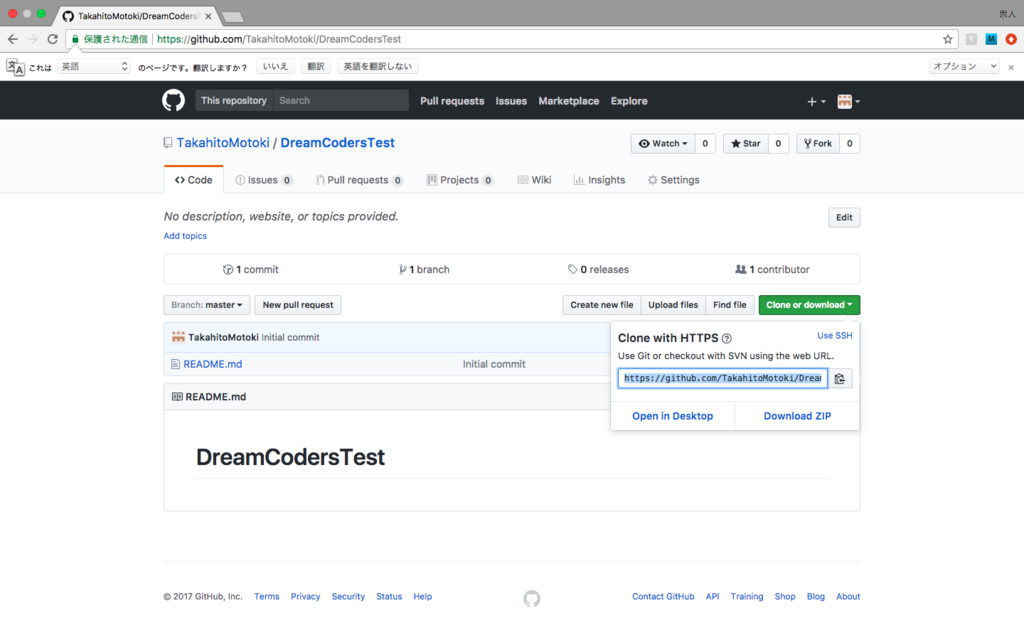Viewport: 1024px width, 640px height.
Task: Click Issues in the top navigation
Action: tap(511, 101)
